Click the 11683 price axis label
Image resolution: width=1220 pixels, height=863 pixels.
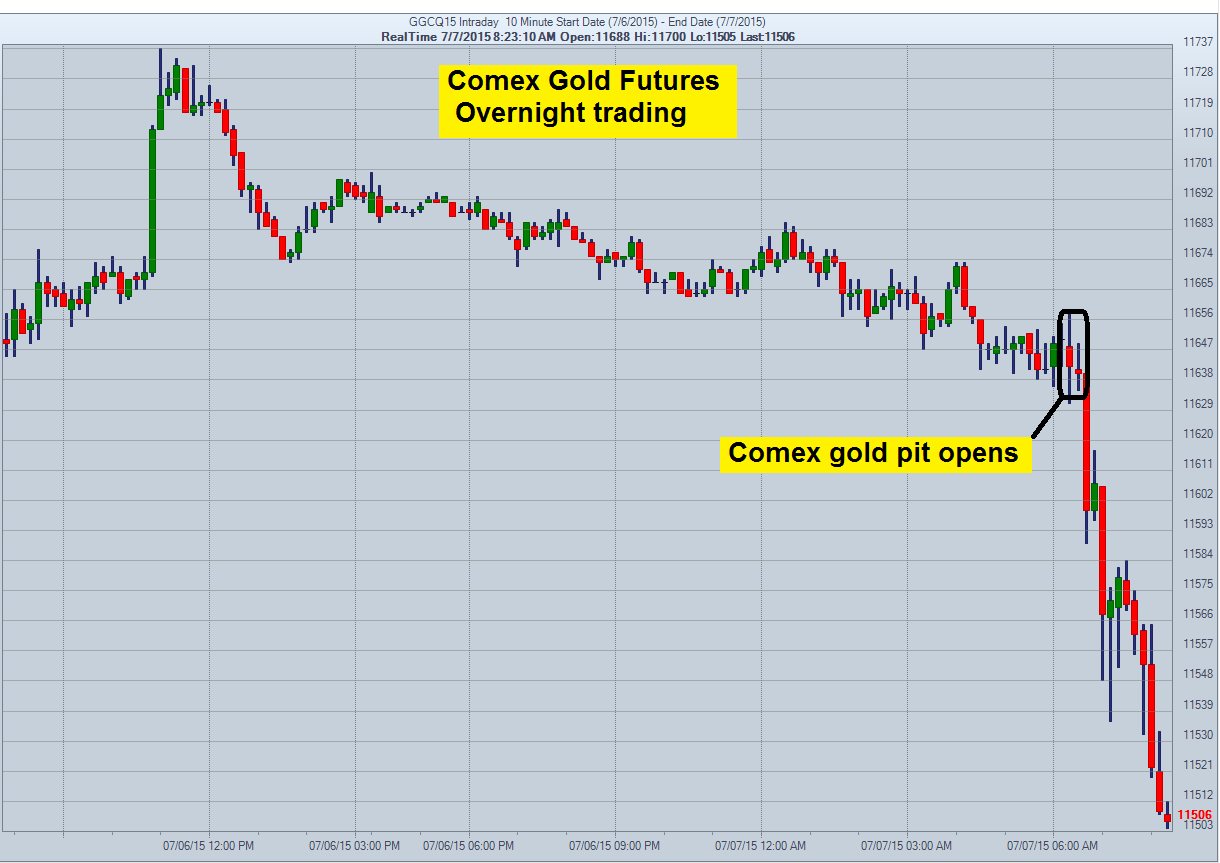[1198, 222]
